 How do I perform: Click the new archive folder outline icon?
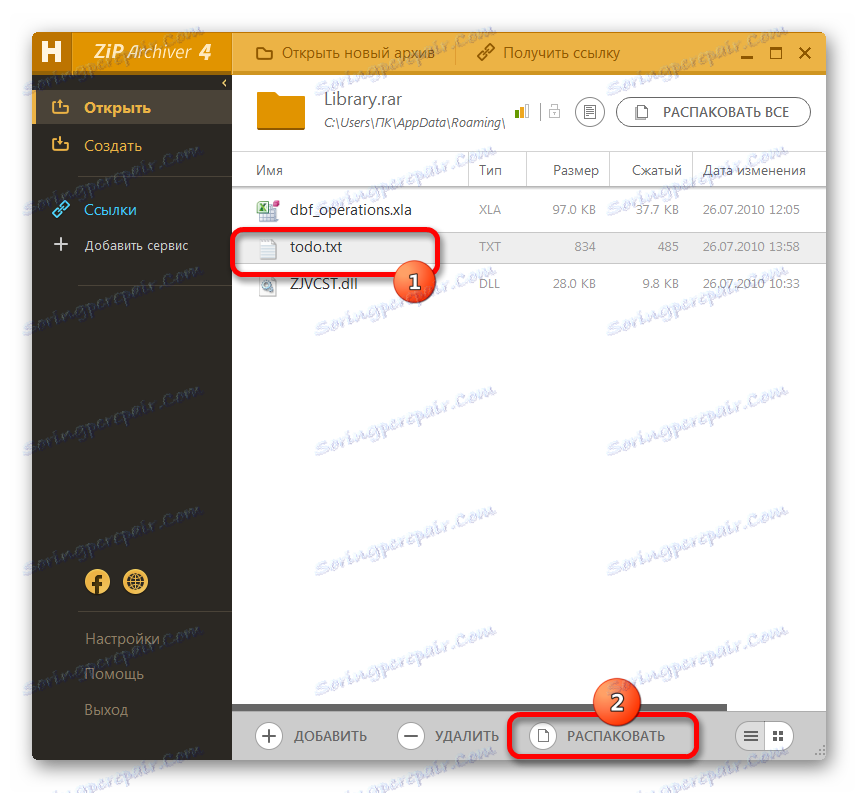coord(265,53)
